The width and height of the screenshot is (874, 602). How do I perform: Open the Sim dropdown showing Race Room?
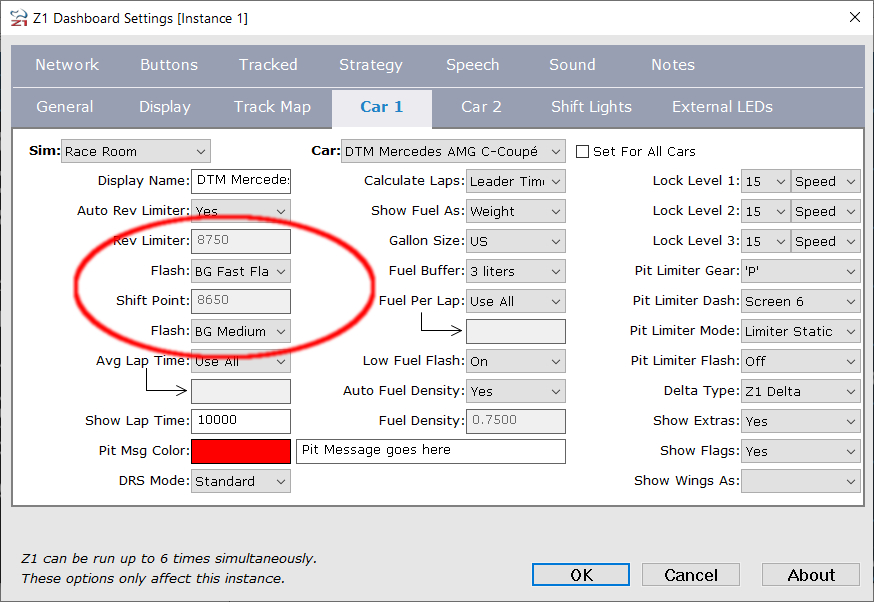click(x=136, y=151)
